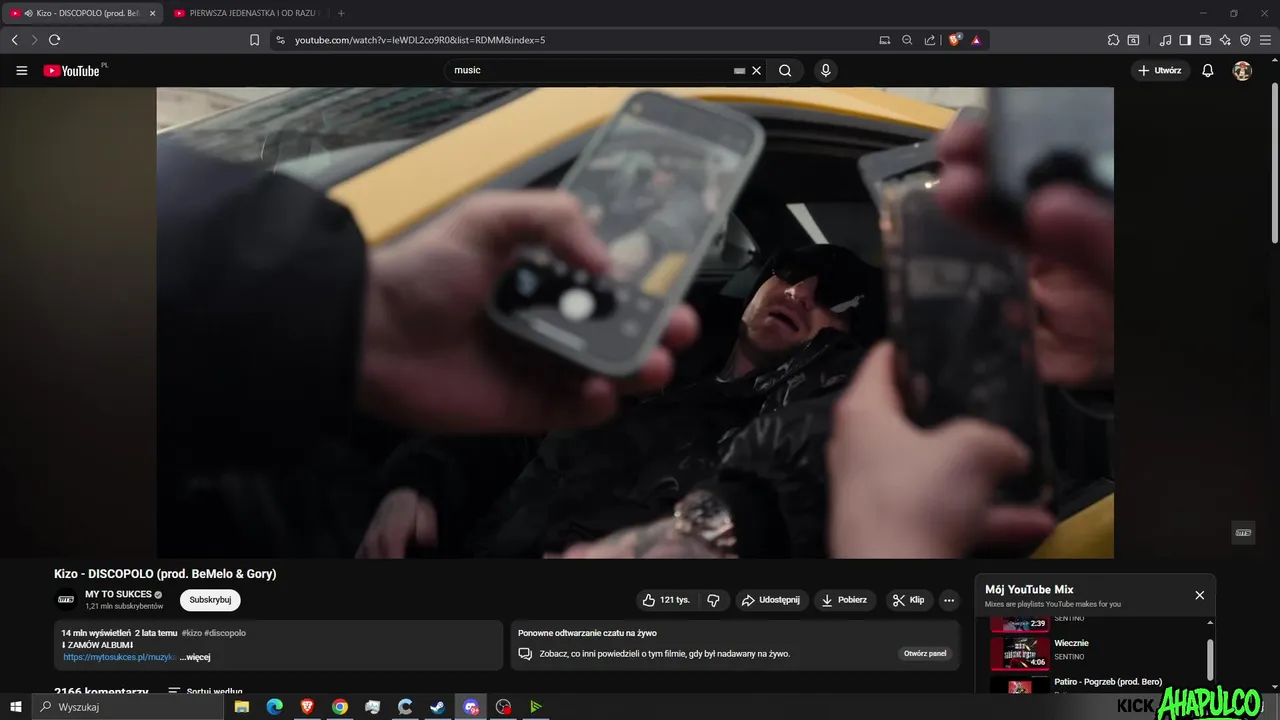Open the browser main hamburger menu
Image resolution: width=1280 pixels, height=720 pixels.
tap(1265, 40)
